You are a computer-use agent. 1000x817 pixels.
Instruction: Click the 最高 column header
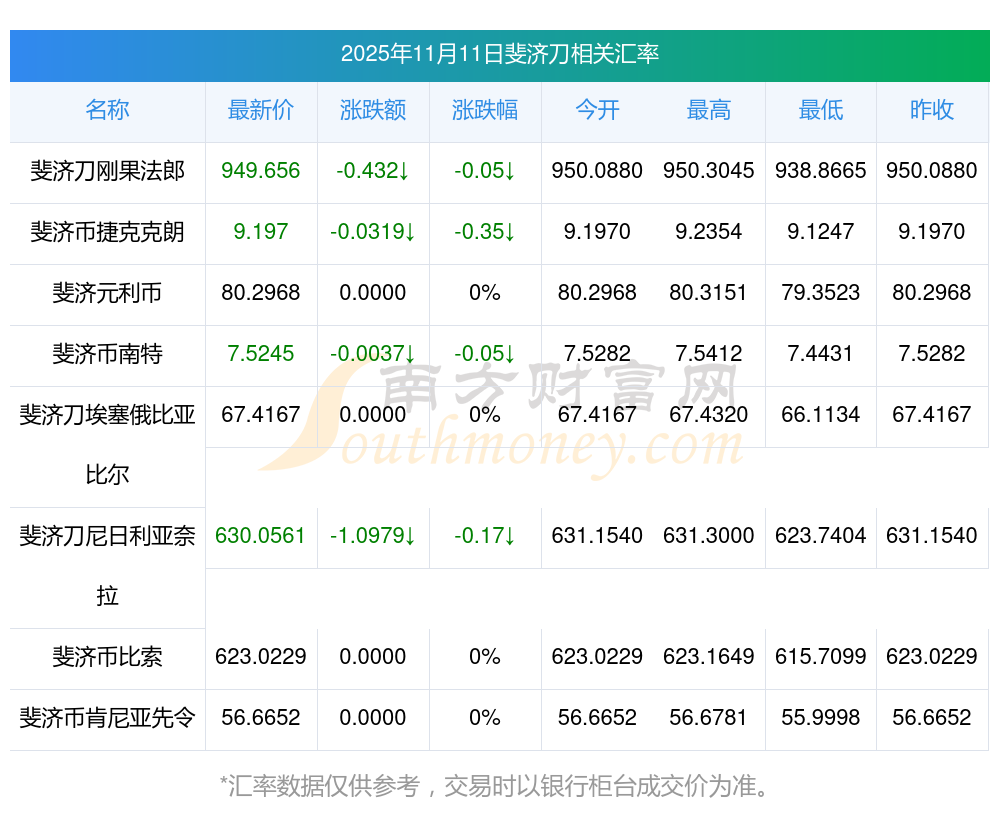point(709,110)
